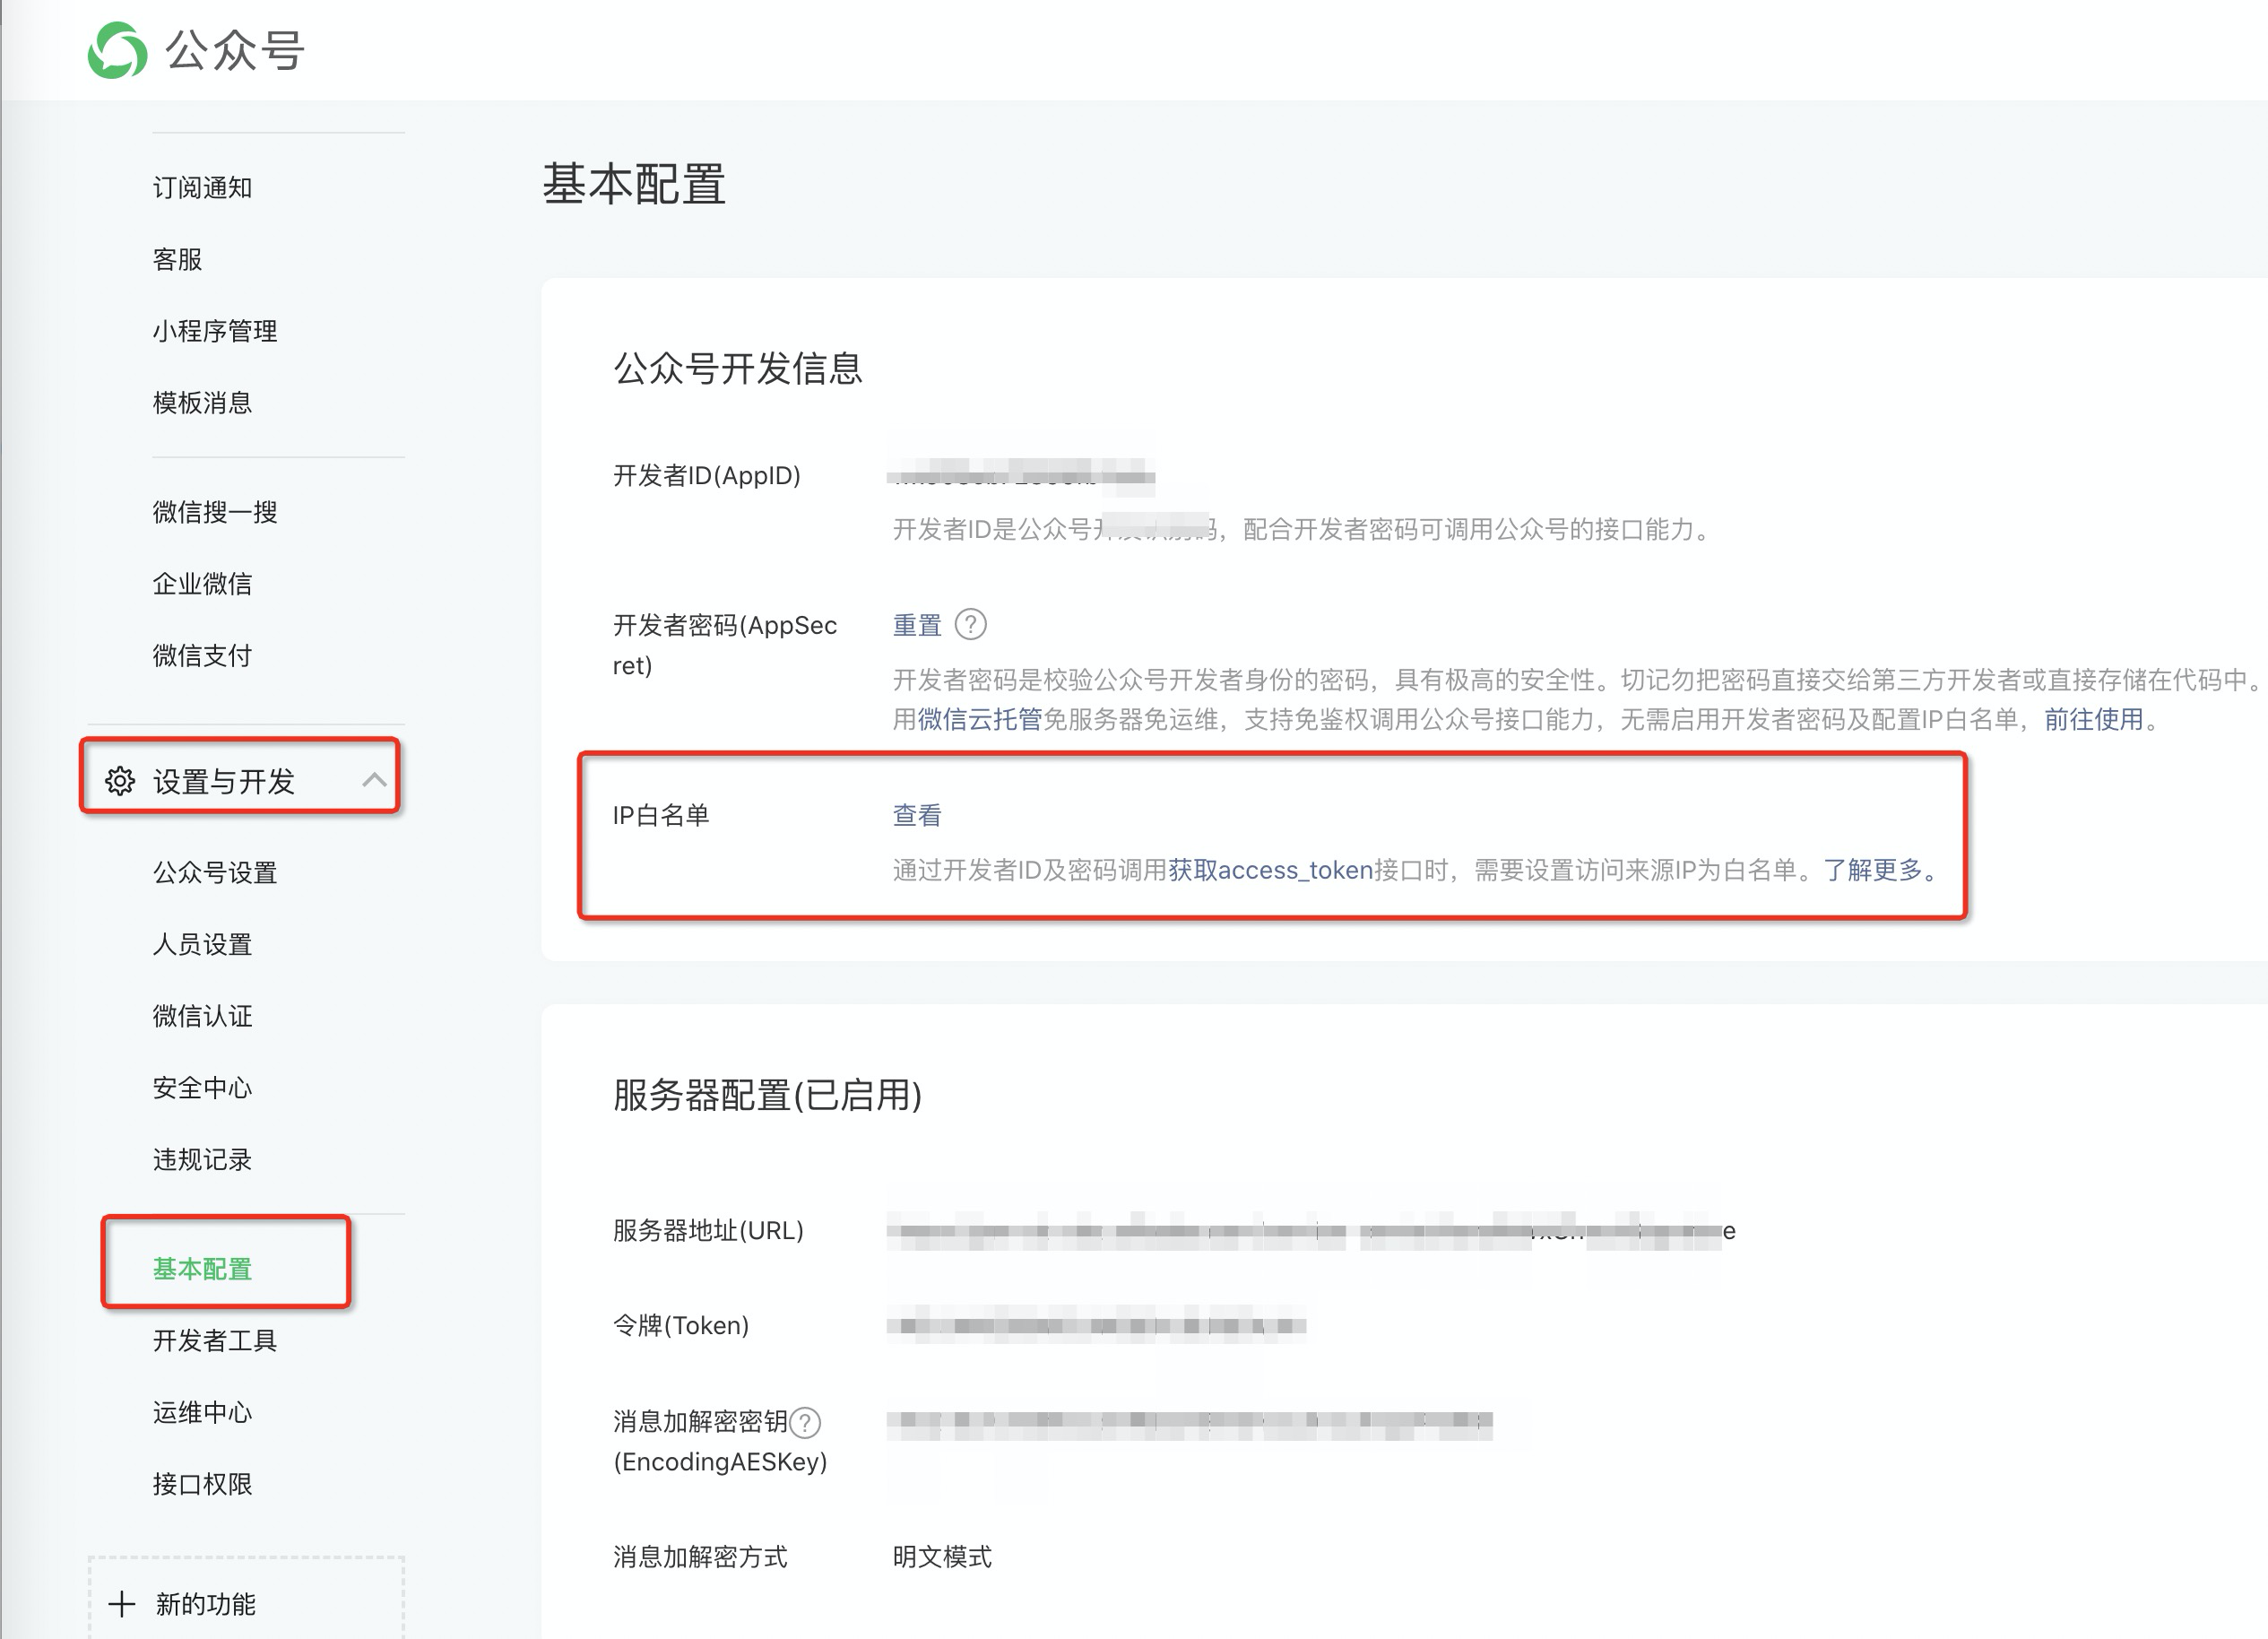Click the help icon next to 消息加解密密钥
Image resolution: width=2268 pixels, height=1639 pixels.
point(805,1422)
